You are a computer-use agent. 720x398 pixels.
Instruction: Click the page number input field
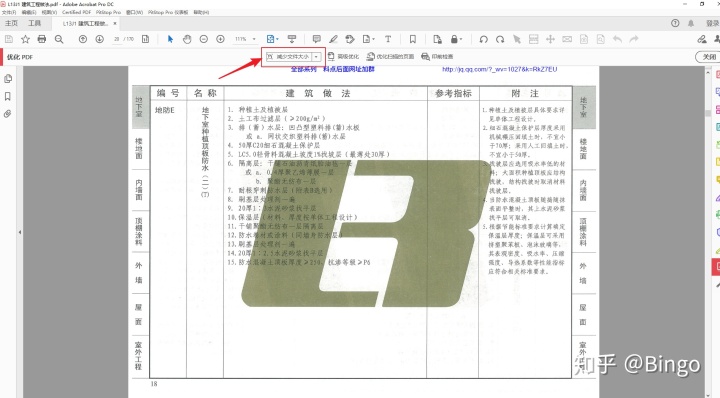(x=117, y=39)
